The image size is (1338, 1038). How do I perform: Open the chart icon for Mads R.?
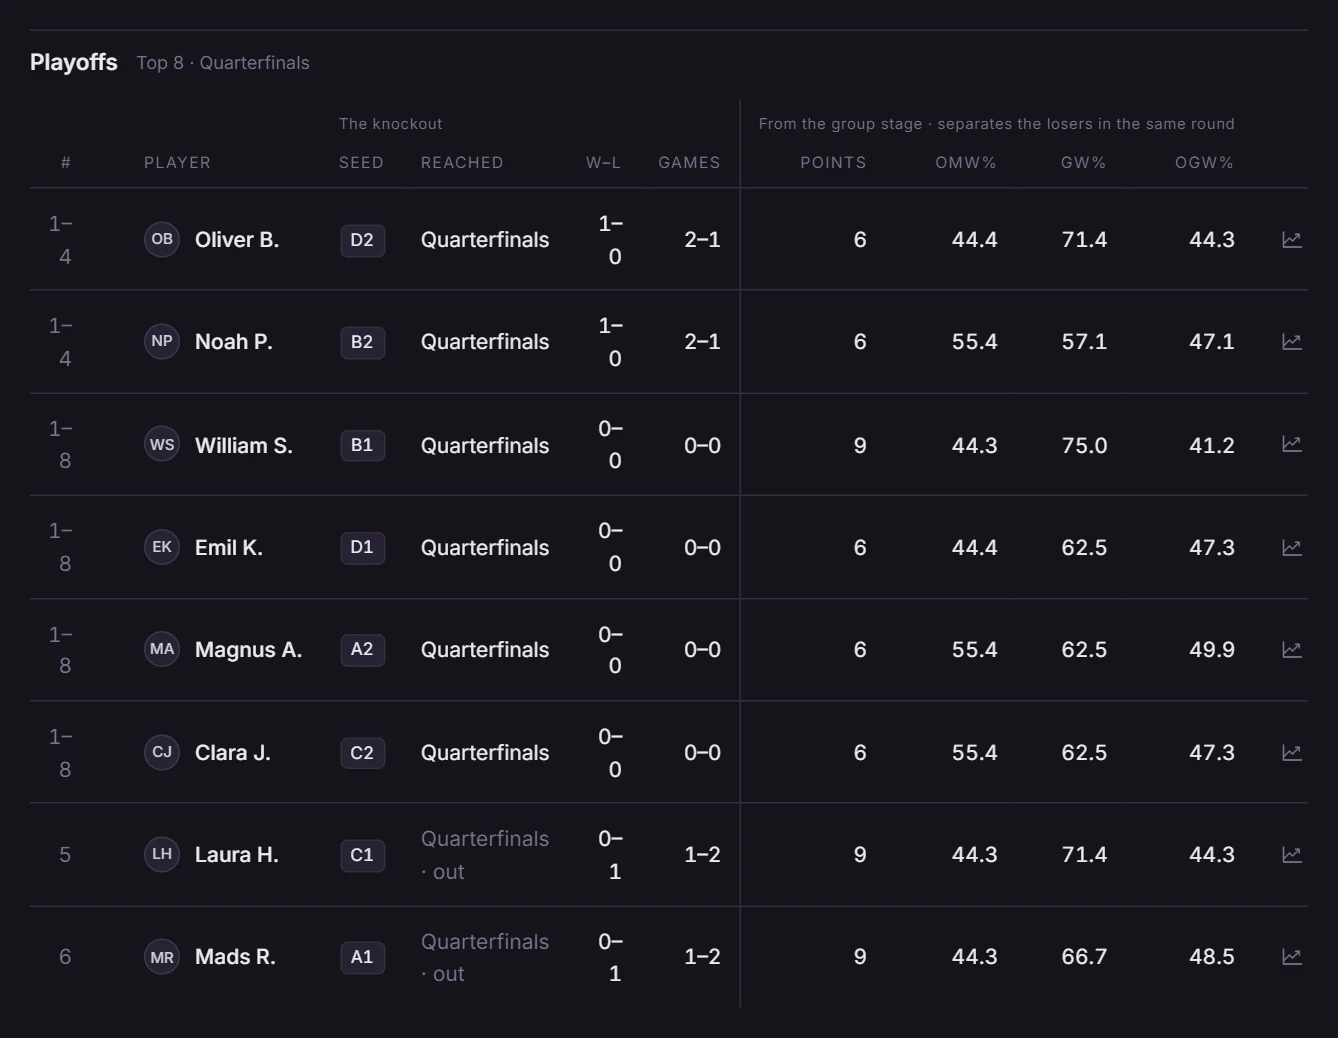pyautogui.click(x=1291, y=957)
